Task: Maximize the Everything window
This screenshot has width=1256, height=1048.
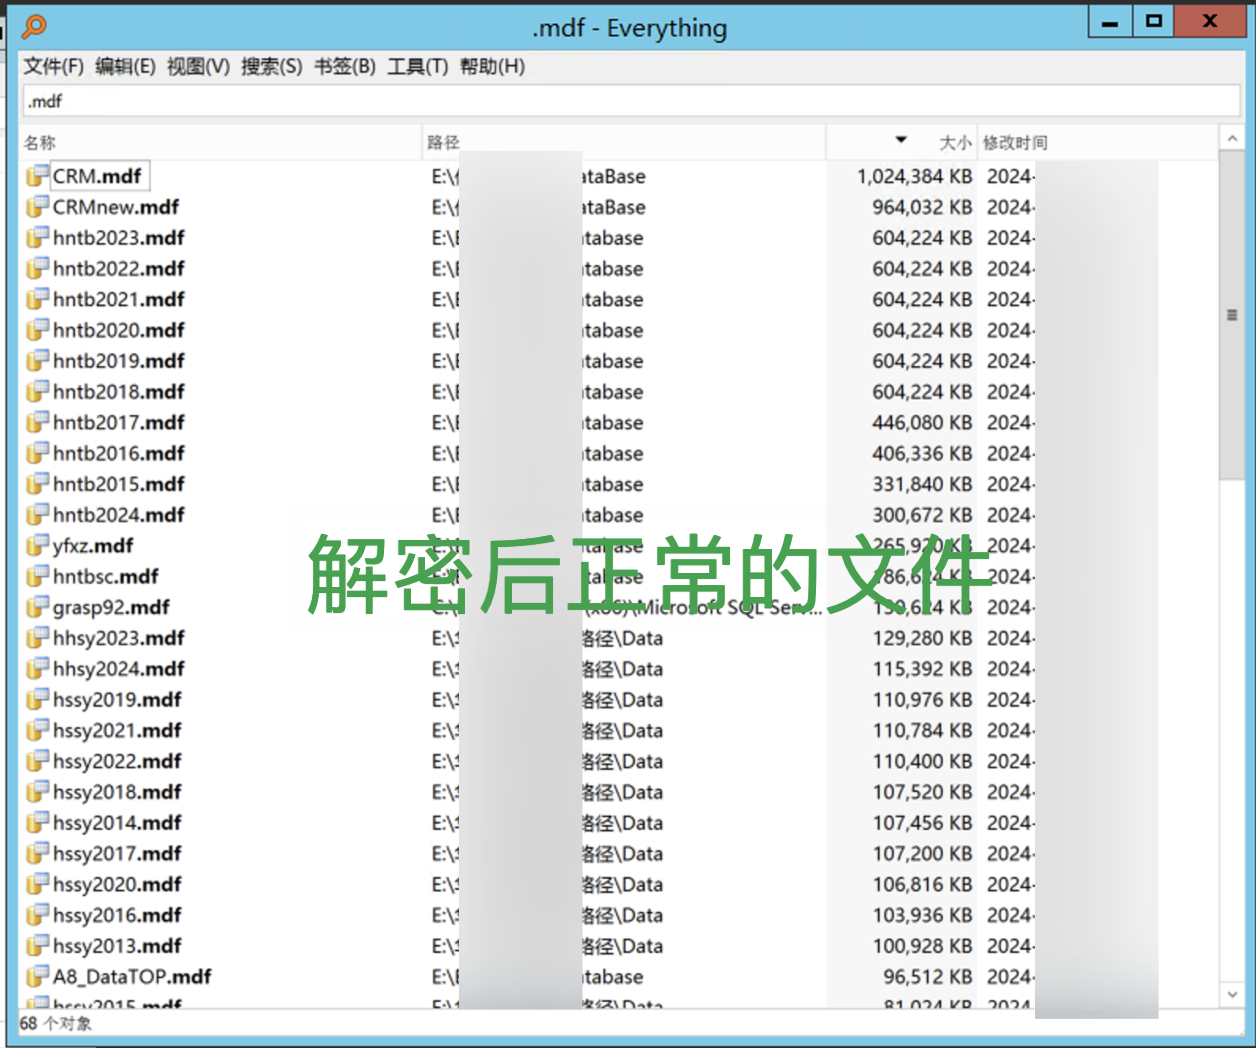Action: point(1154,21)
